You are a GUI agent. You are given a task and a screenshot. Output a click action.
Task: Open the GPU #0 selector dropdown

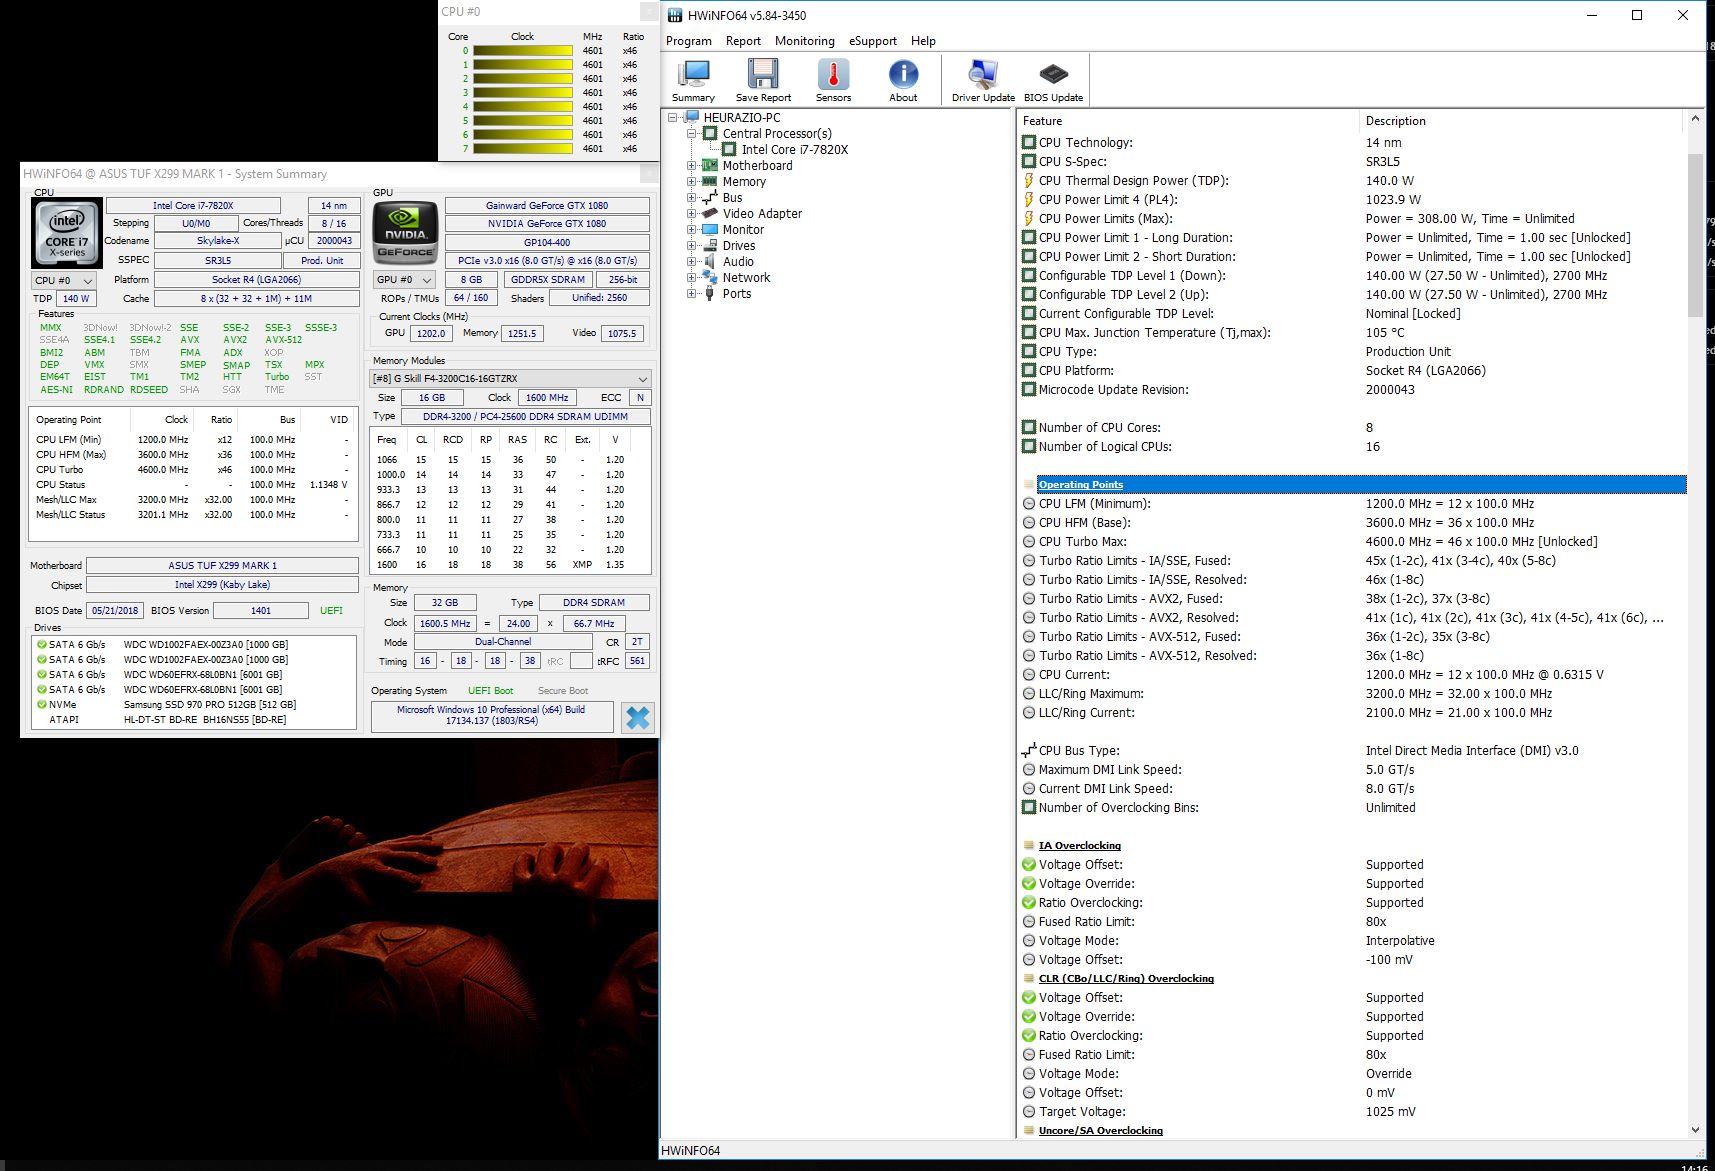coord(404,280)
